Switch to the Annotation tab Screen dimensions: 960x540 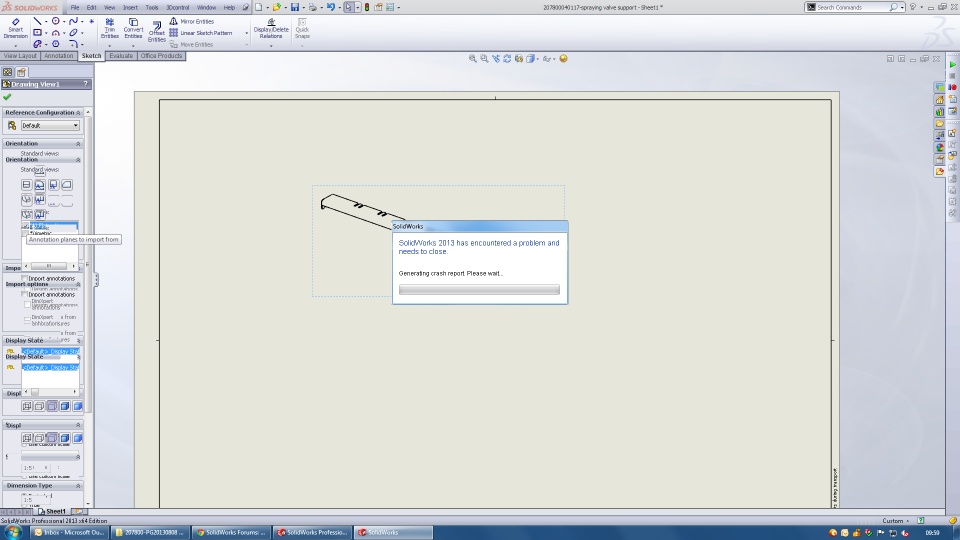click(59, 56)
